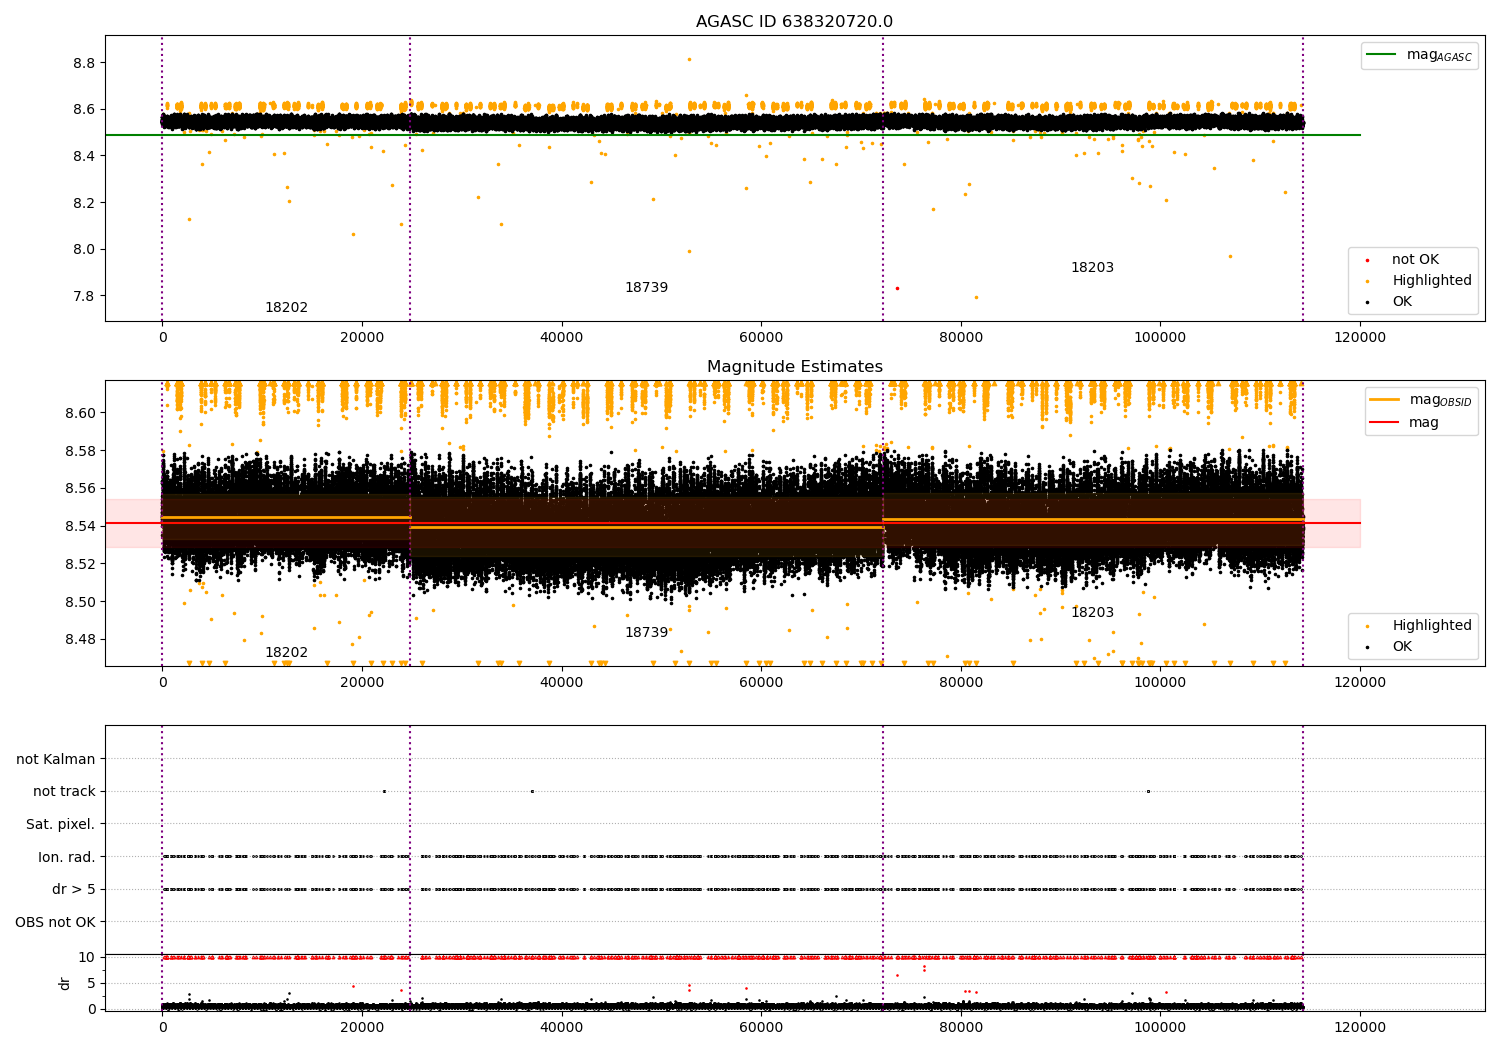1500x1050 pixels.
Task: Click 'Highlighted' legend label in middle plot
Action: click(1432, 626)
